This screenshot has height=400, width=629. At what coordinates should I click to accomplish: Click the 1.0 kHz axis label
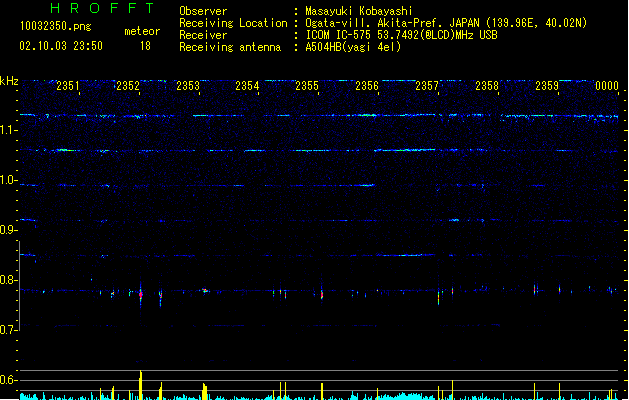tap(8, 180)
